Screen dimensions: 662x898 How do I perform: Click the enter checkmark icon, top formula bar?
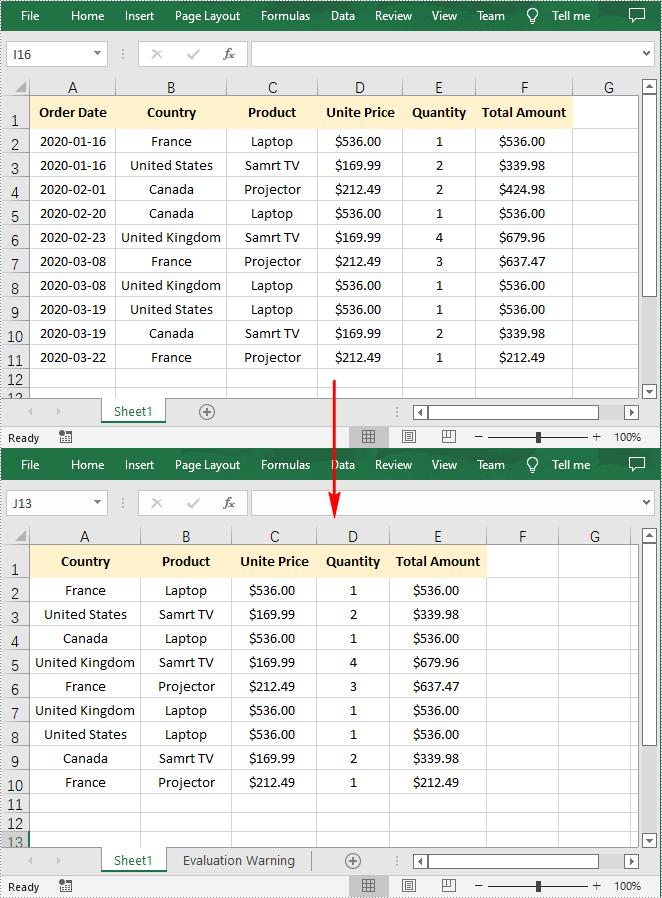click(193, 54)
